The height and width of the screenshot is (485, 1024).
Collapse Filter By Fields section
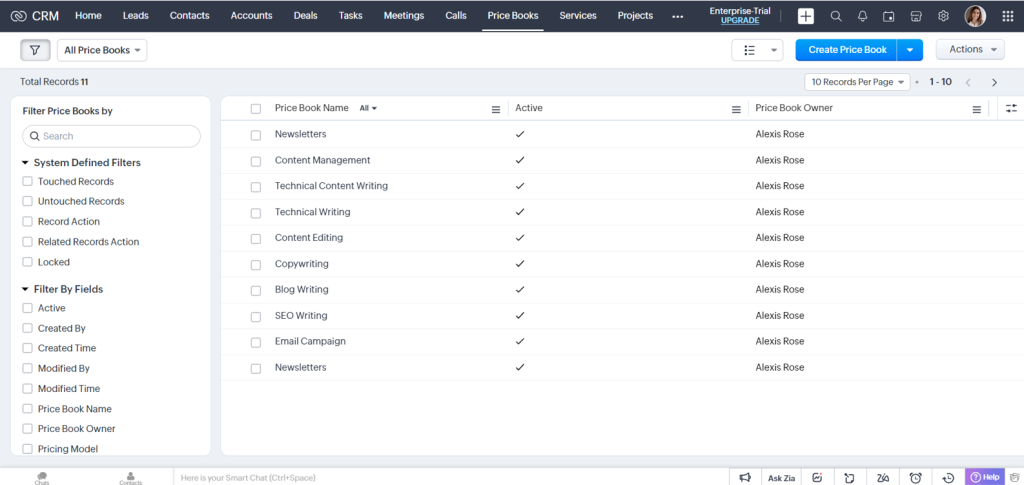pyautogui.click(x=25, y=289)
